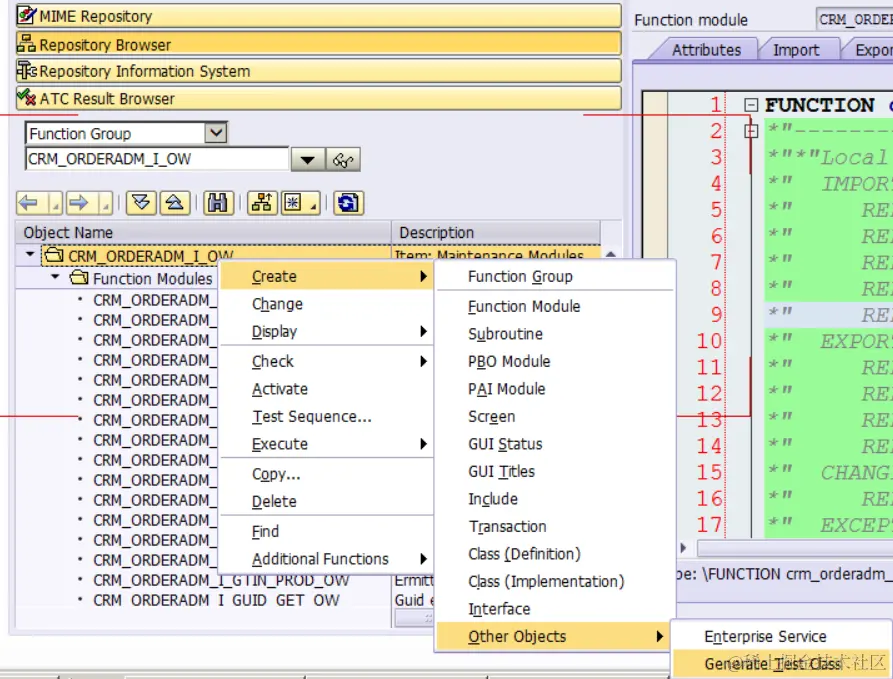Screen dimensions: 893x679
Task: Click the collapse all nodes icon
Action: tap(174, 203)
